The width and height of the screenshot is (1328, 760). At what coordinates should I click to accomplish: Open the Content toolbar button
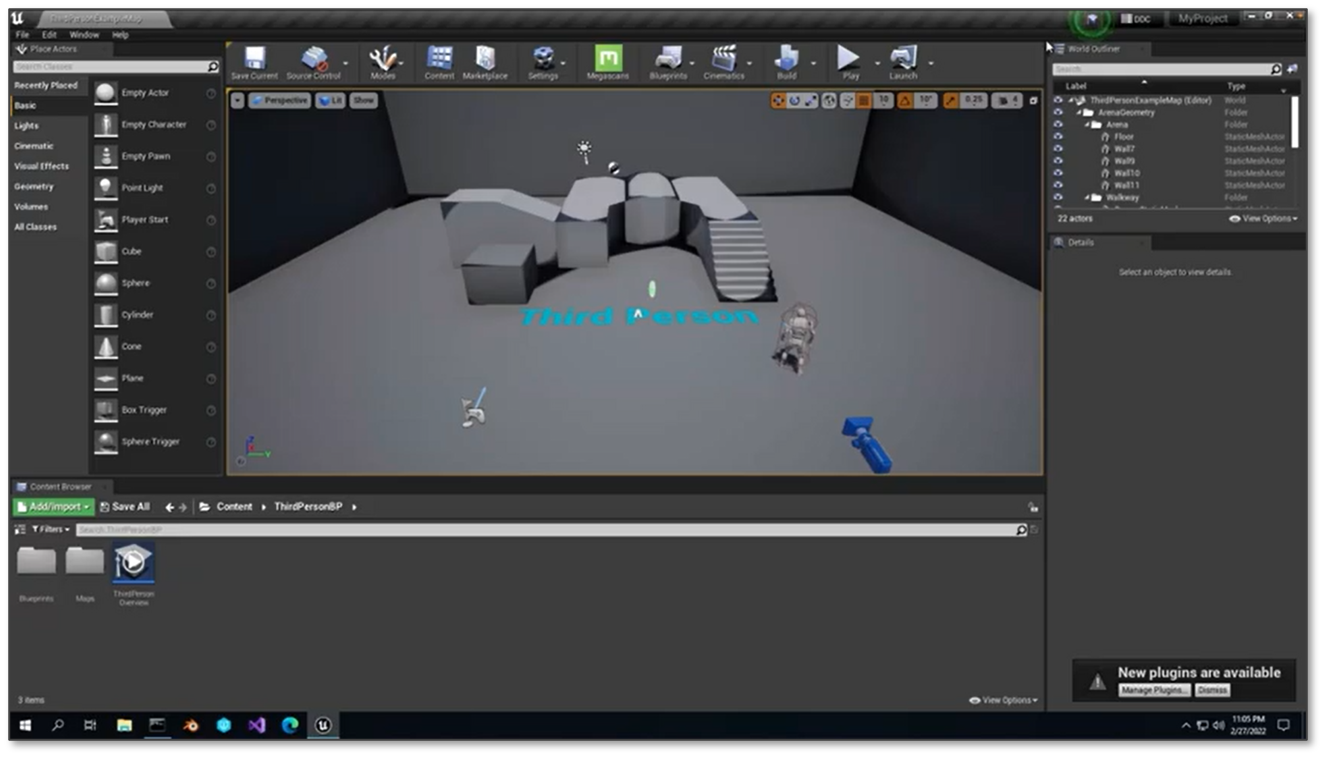439,62
